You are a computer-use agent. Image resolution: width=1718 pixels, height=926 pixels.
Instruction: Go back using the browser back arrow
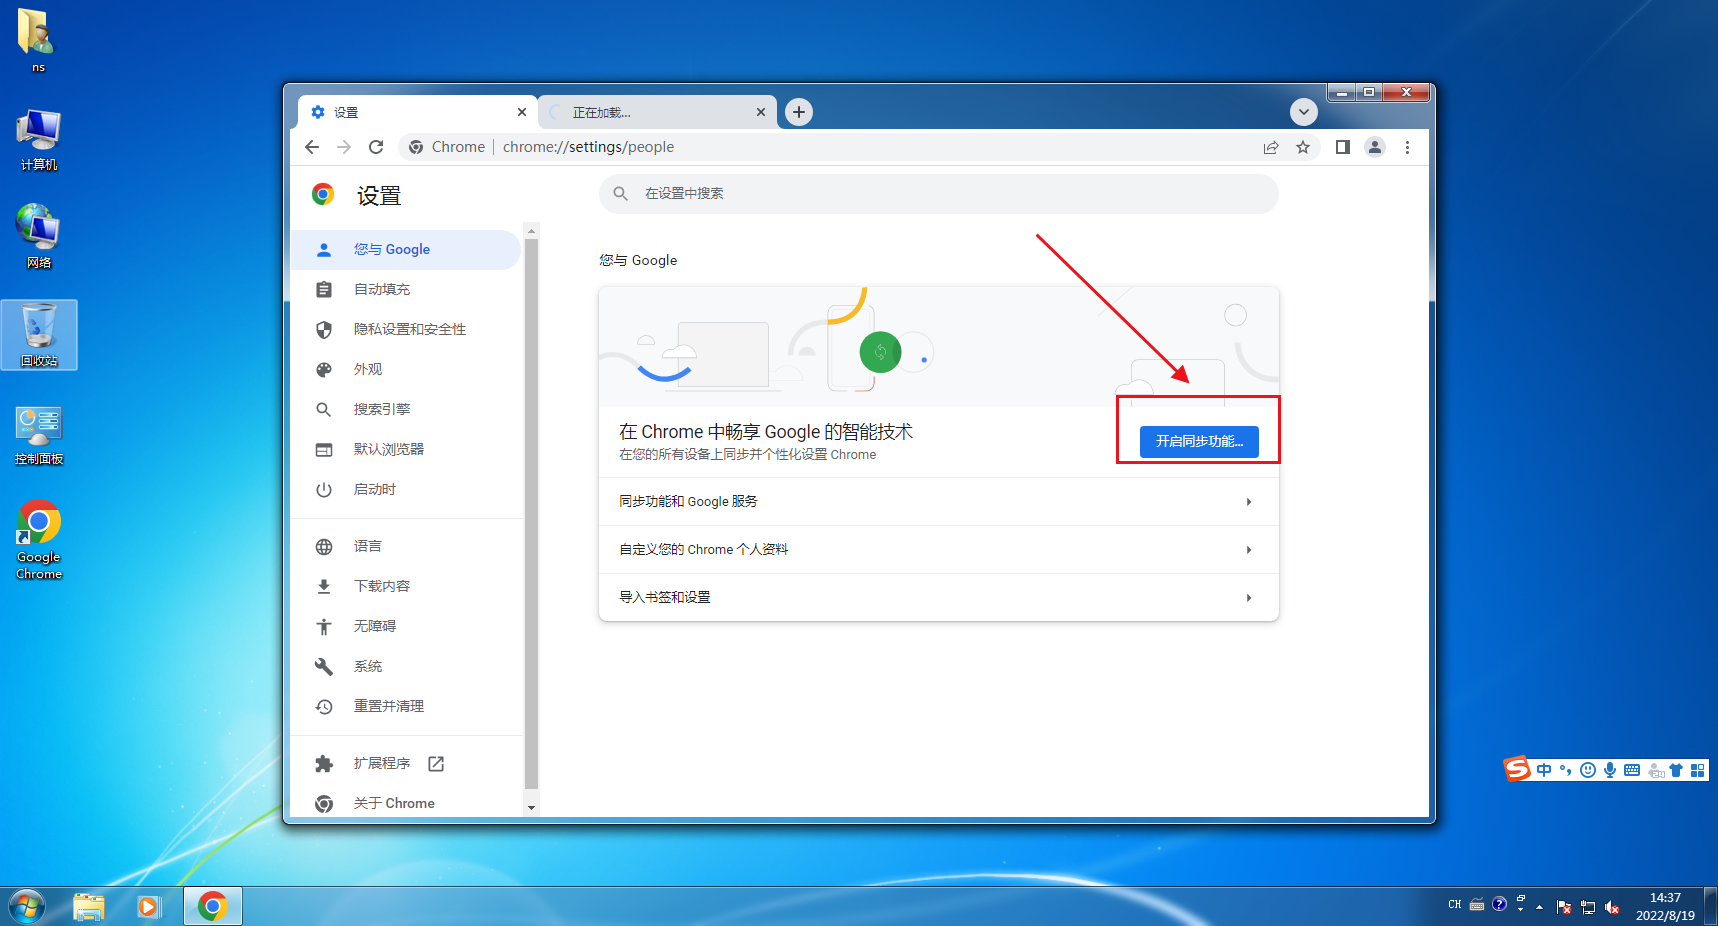tap(312, 147)
